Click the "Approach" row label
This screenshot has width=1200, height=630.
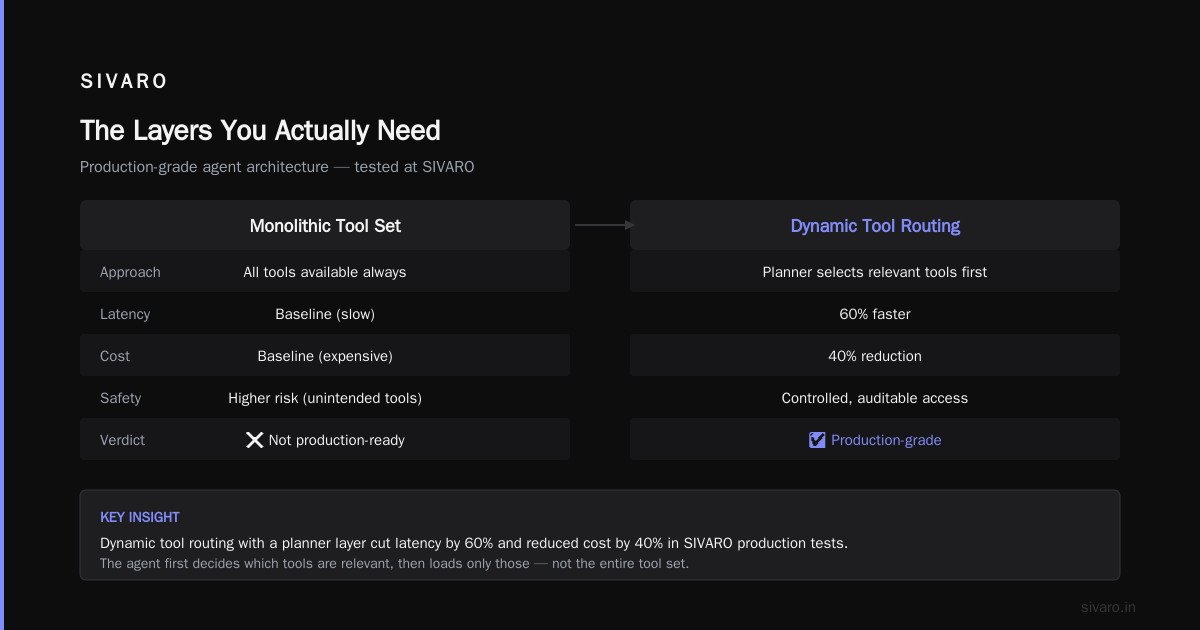tap(130, 272)
